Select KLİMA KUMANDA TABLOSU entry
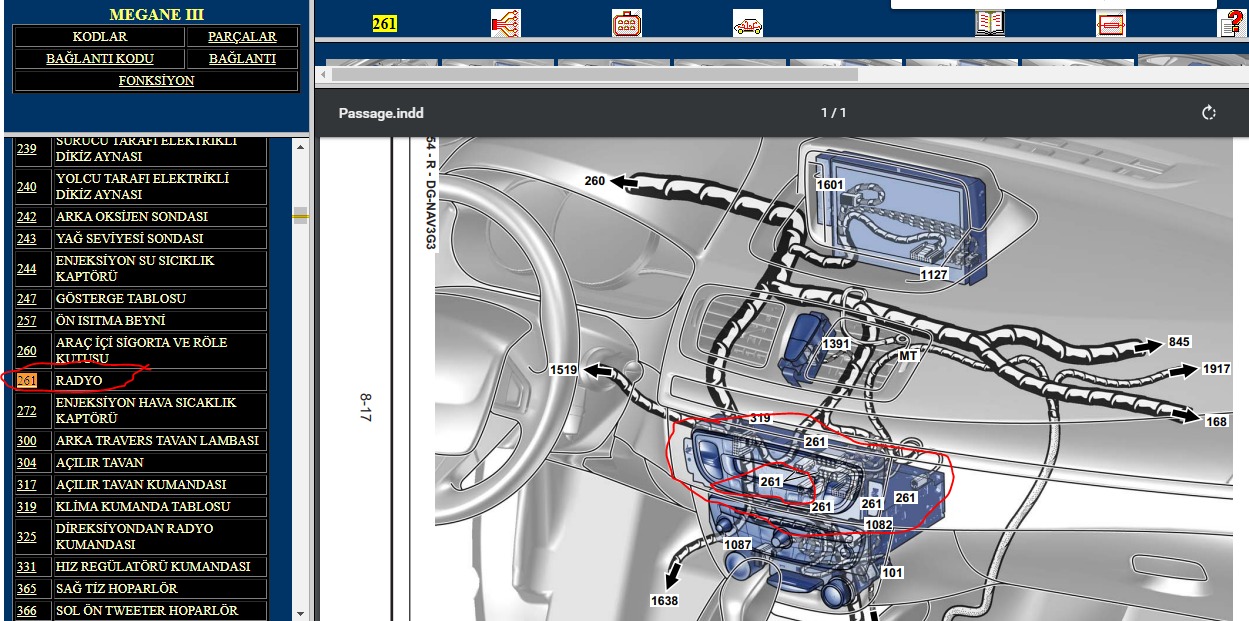This screenshot has height=621, width=1249. [143, 507]
